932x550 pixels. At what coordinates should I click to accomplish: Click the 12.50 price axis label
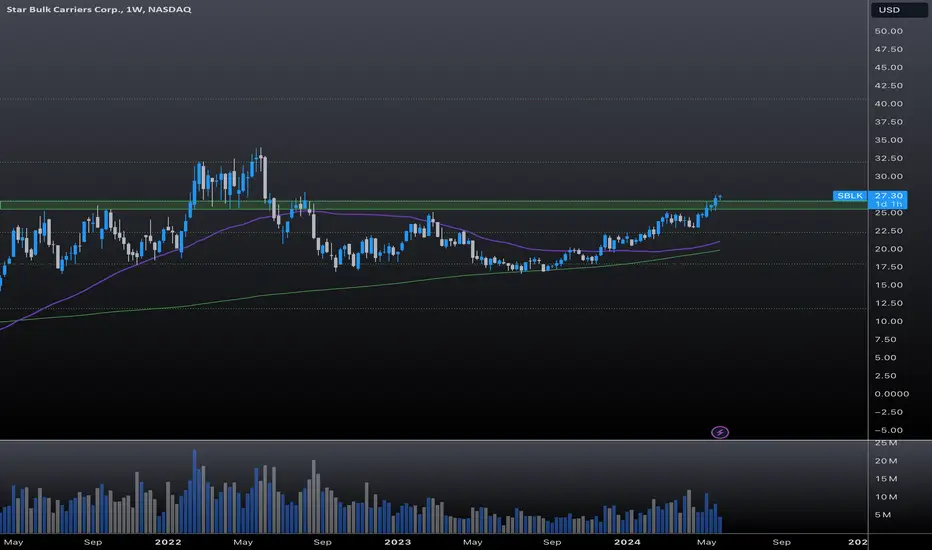pos(888,303)
